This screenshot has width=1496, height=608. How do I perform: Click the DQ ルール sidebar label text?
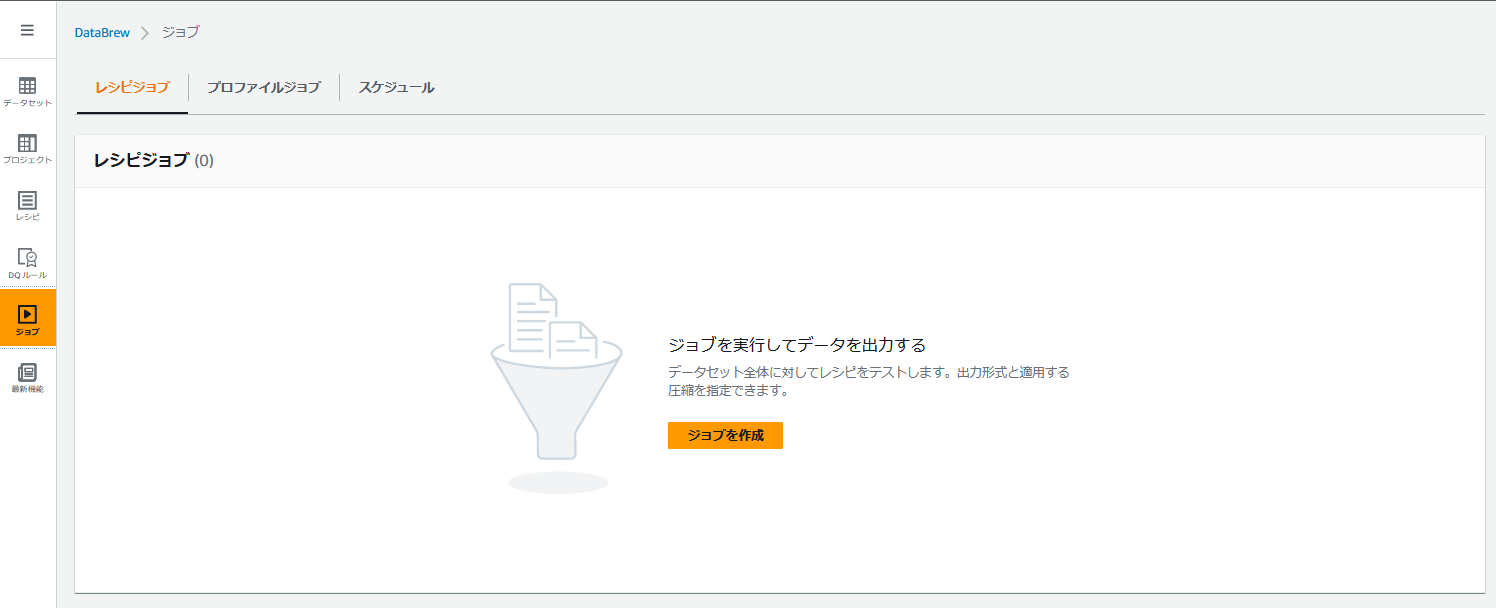click(x=27, y=273)
